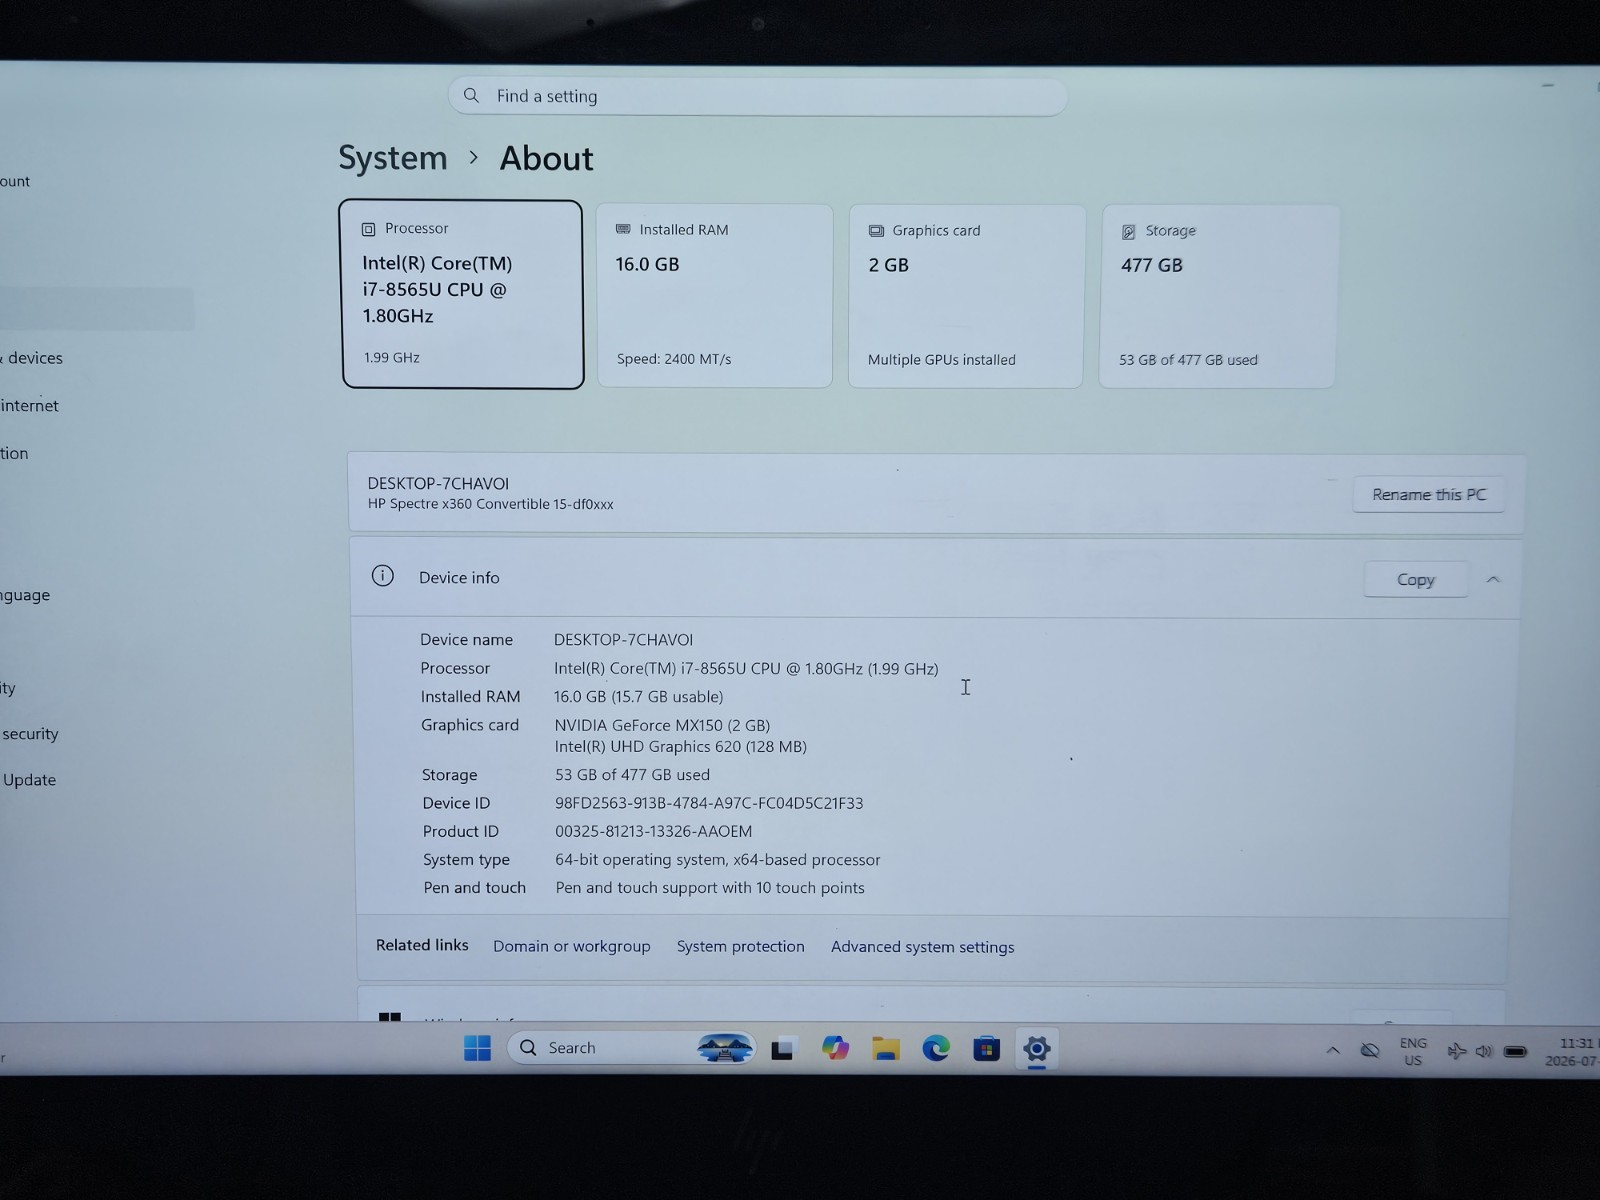The image size is (1600, 1200).
Task: Click the Device info circle icon
Action: (x=382, y=576)
